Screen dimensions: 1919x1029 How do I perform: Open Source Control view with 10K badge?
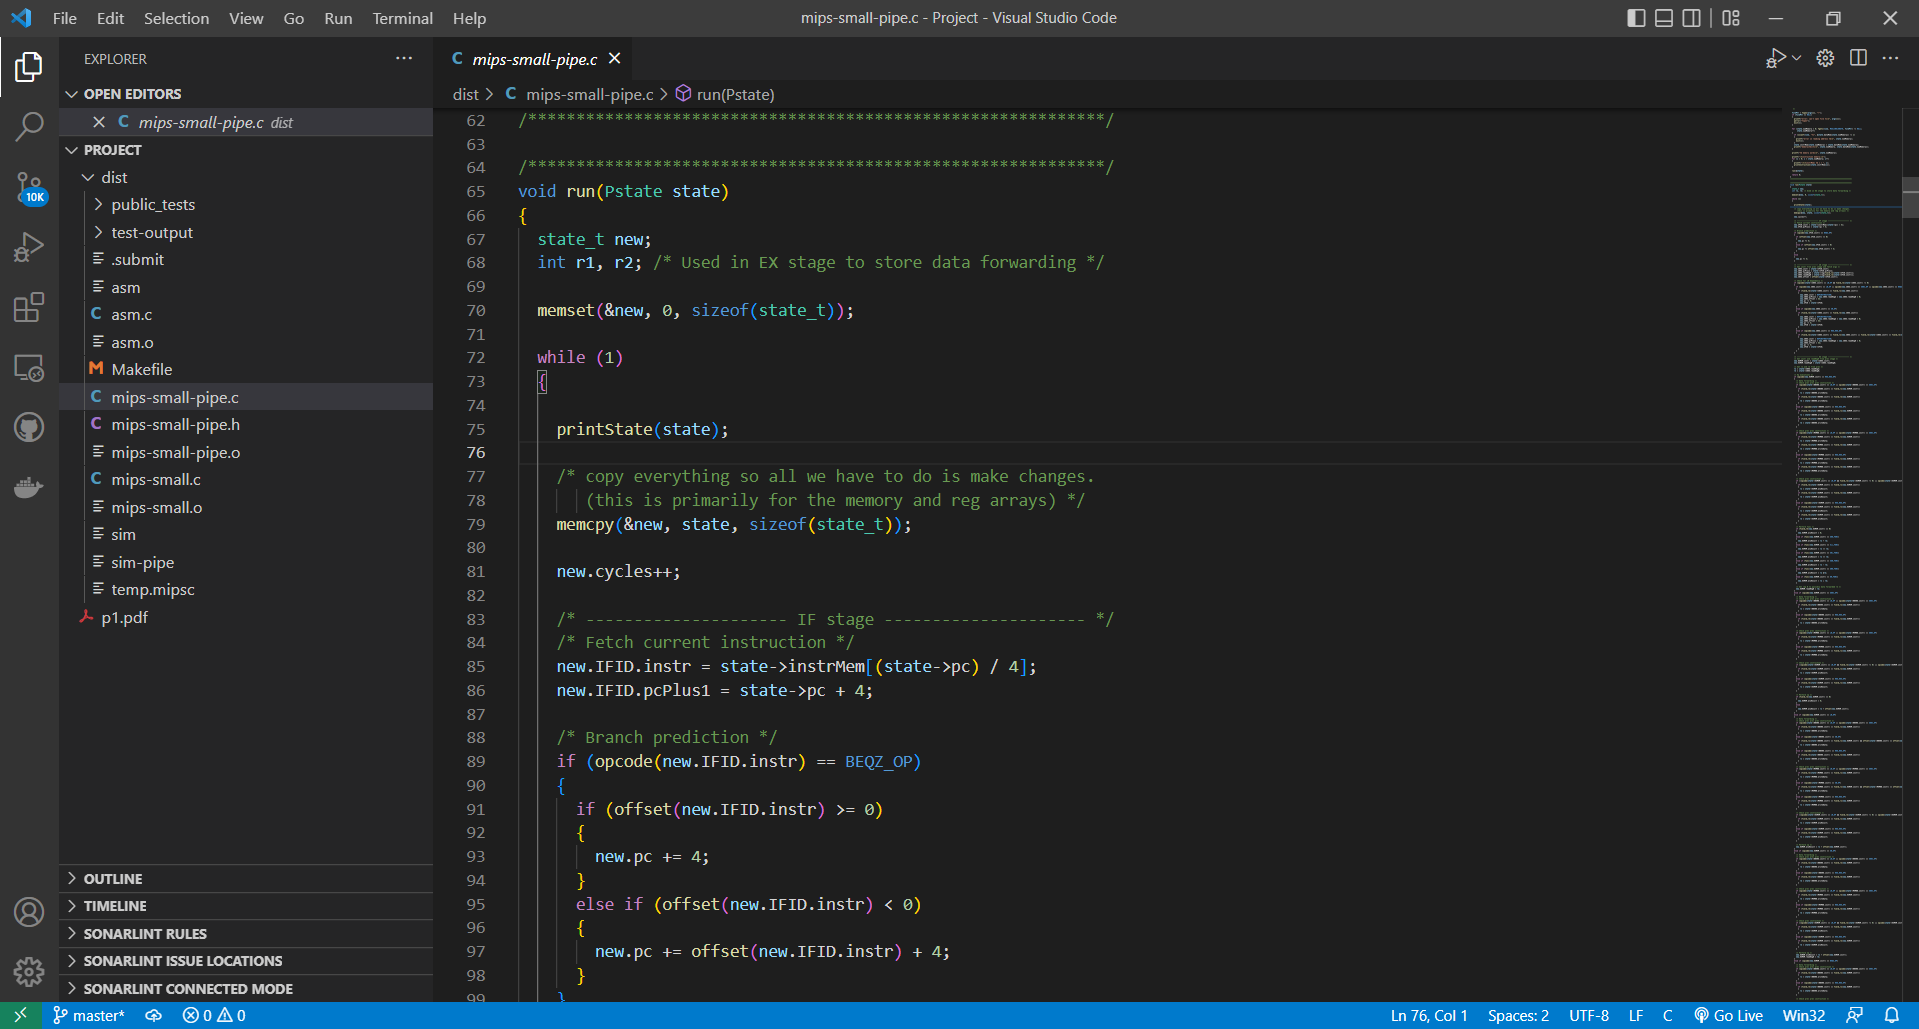[x=29, y=187]
